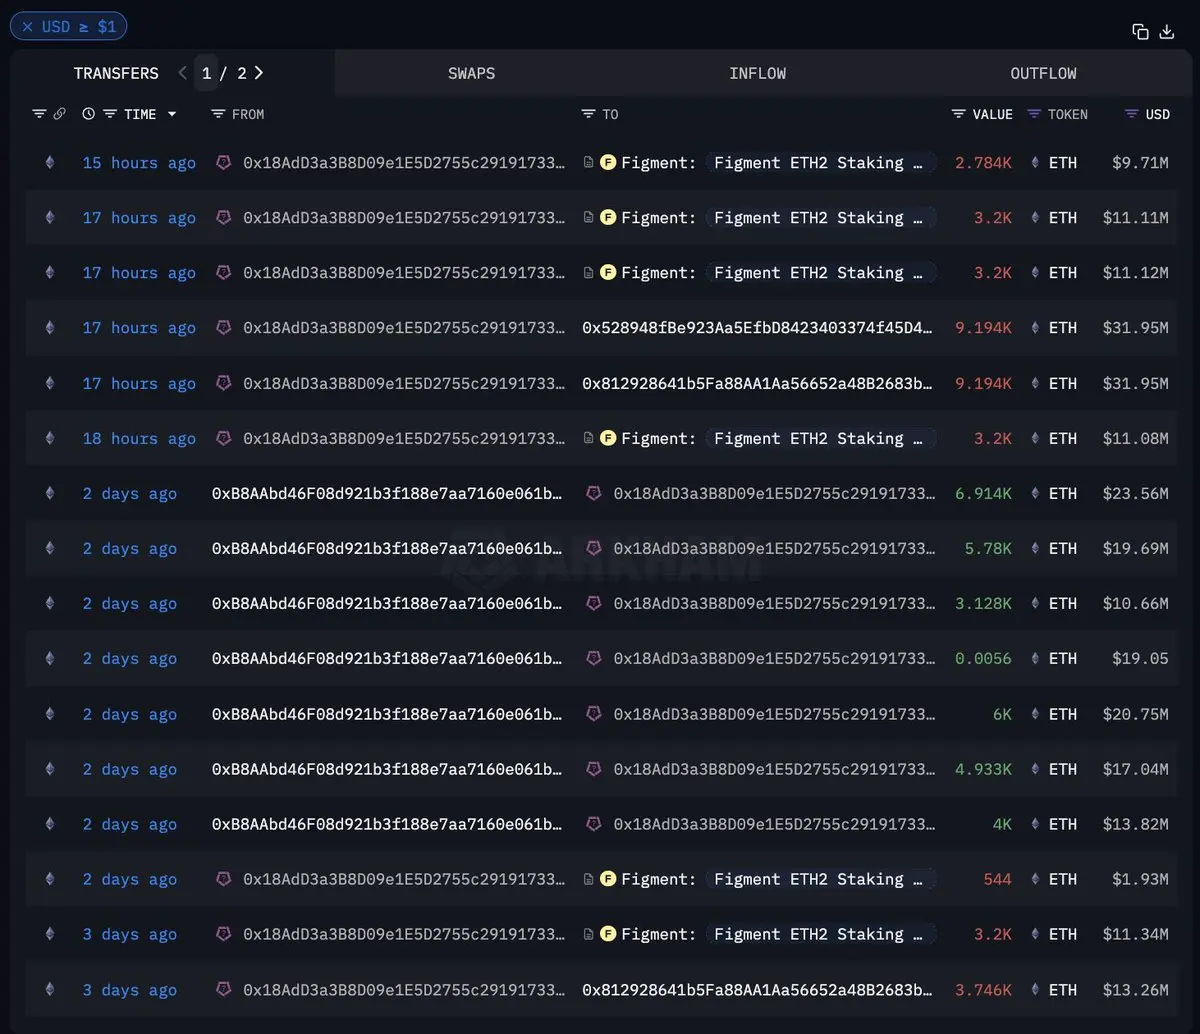This screenshot has height=1034, width=1200.
Task: Sort by TIME using the arrow
Action: pos(172,114)
